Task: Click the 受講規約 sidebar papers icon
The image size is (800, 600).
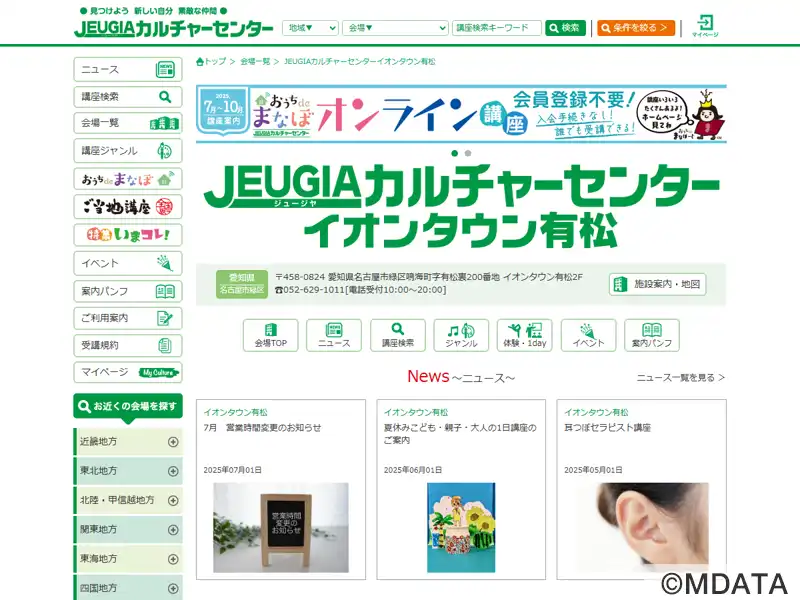Action: click(165, 345)
